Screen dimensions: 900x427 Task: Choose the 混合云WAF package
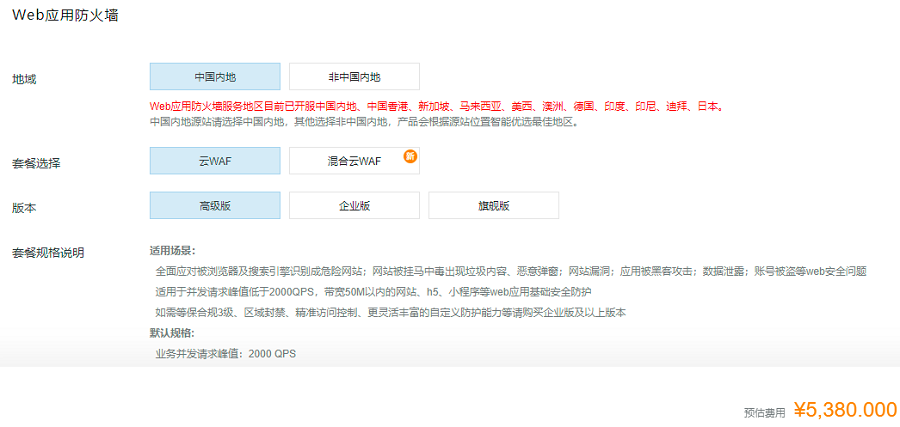point(354,161)
